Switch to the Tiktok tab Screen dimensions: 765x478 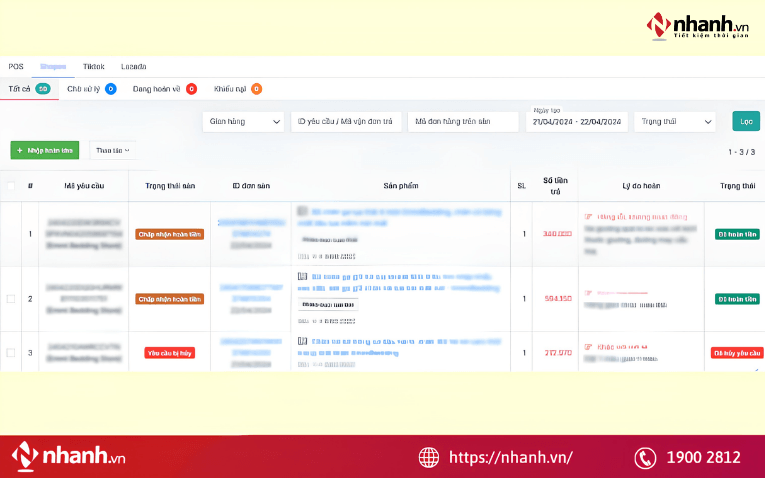94,66
